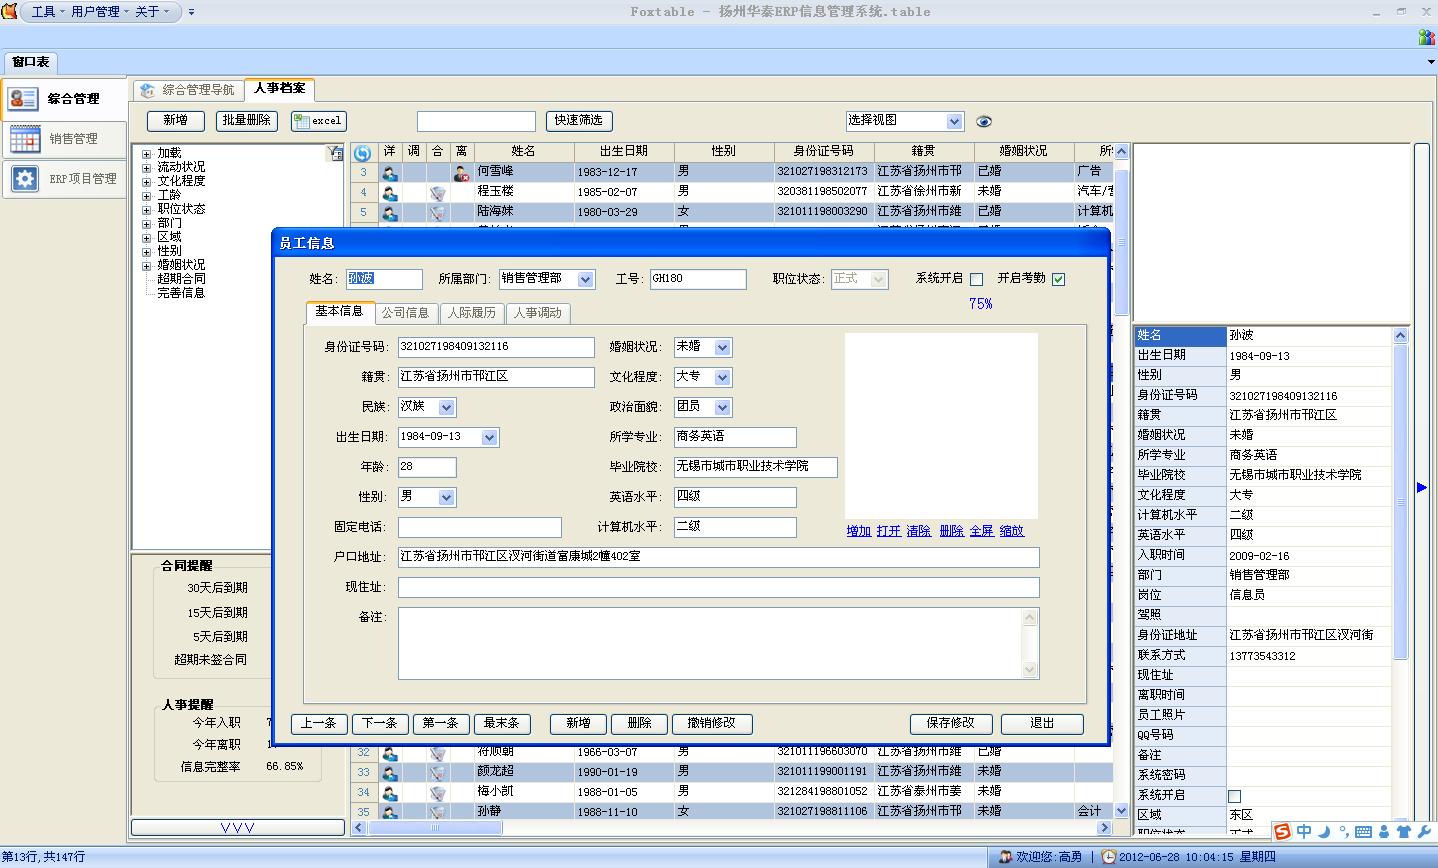
Task: Toggle 系统开启 checkbox in right property panel
Action: 1234,796
